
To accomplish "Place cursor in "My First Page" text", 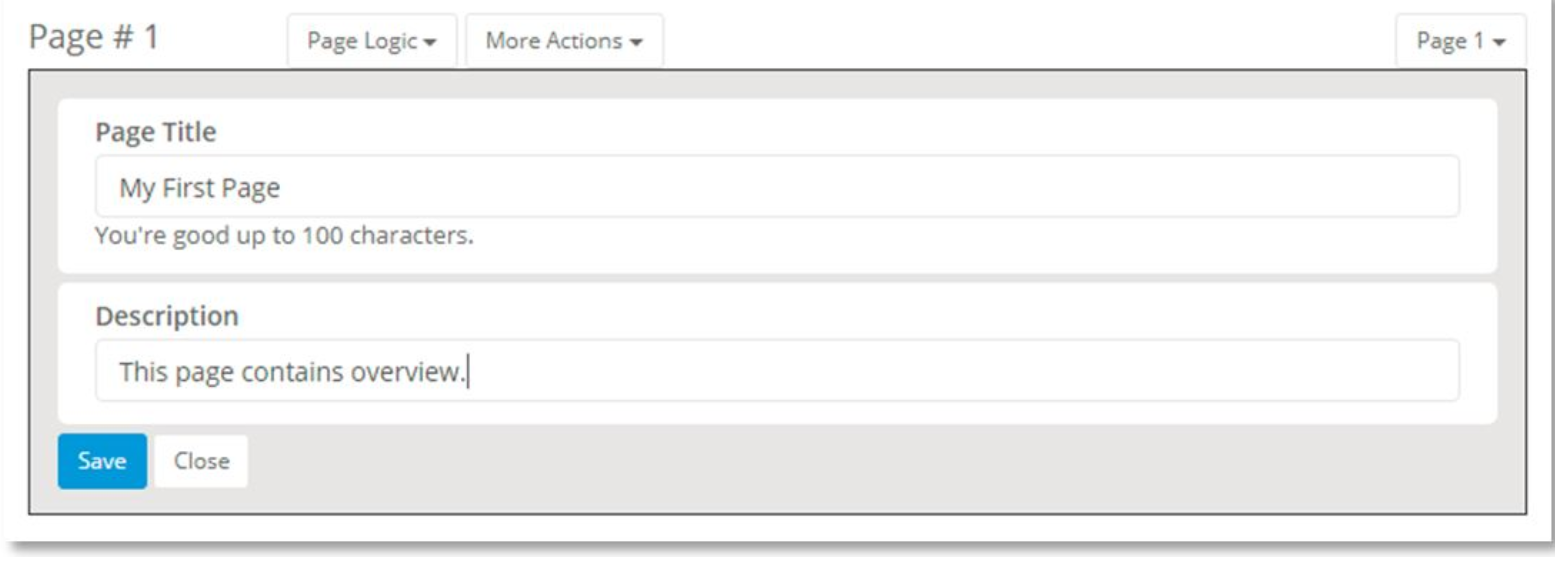I will click(199, 188).
